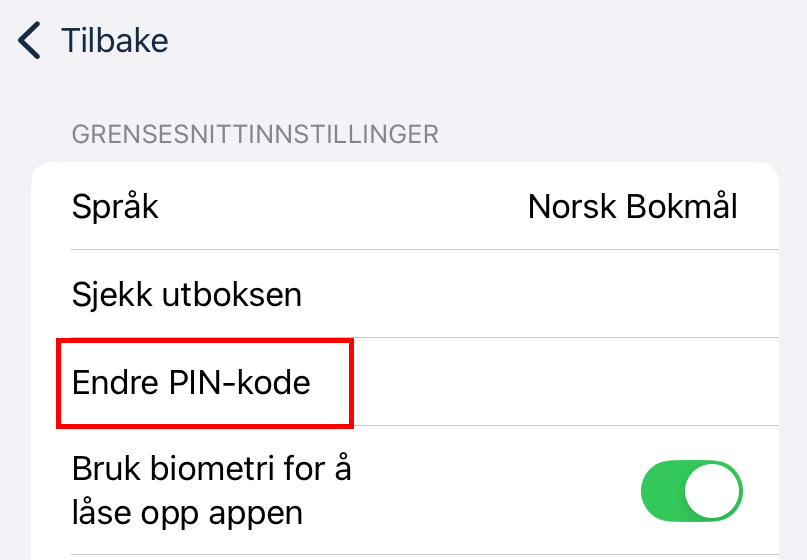This screenshot has width=807, height=560.
Task: Click the 'låse opp appen' text line
Action: (187, 513)
